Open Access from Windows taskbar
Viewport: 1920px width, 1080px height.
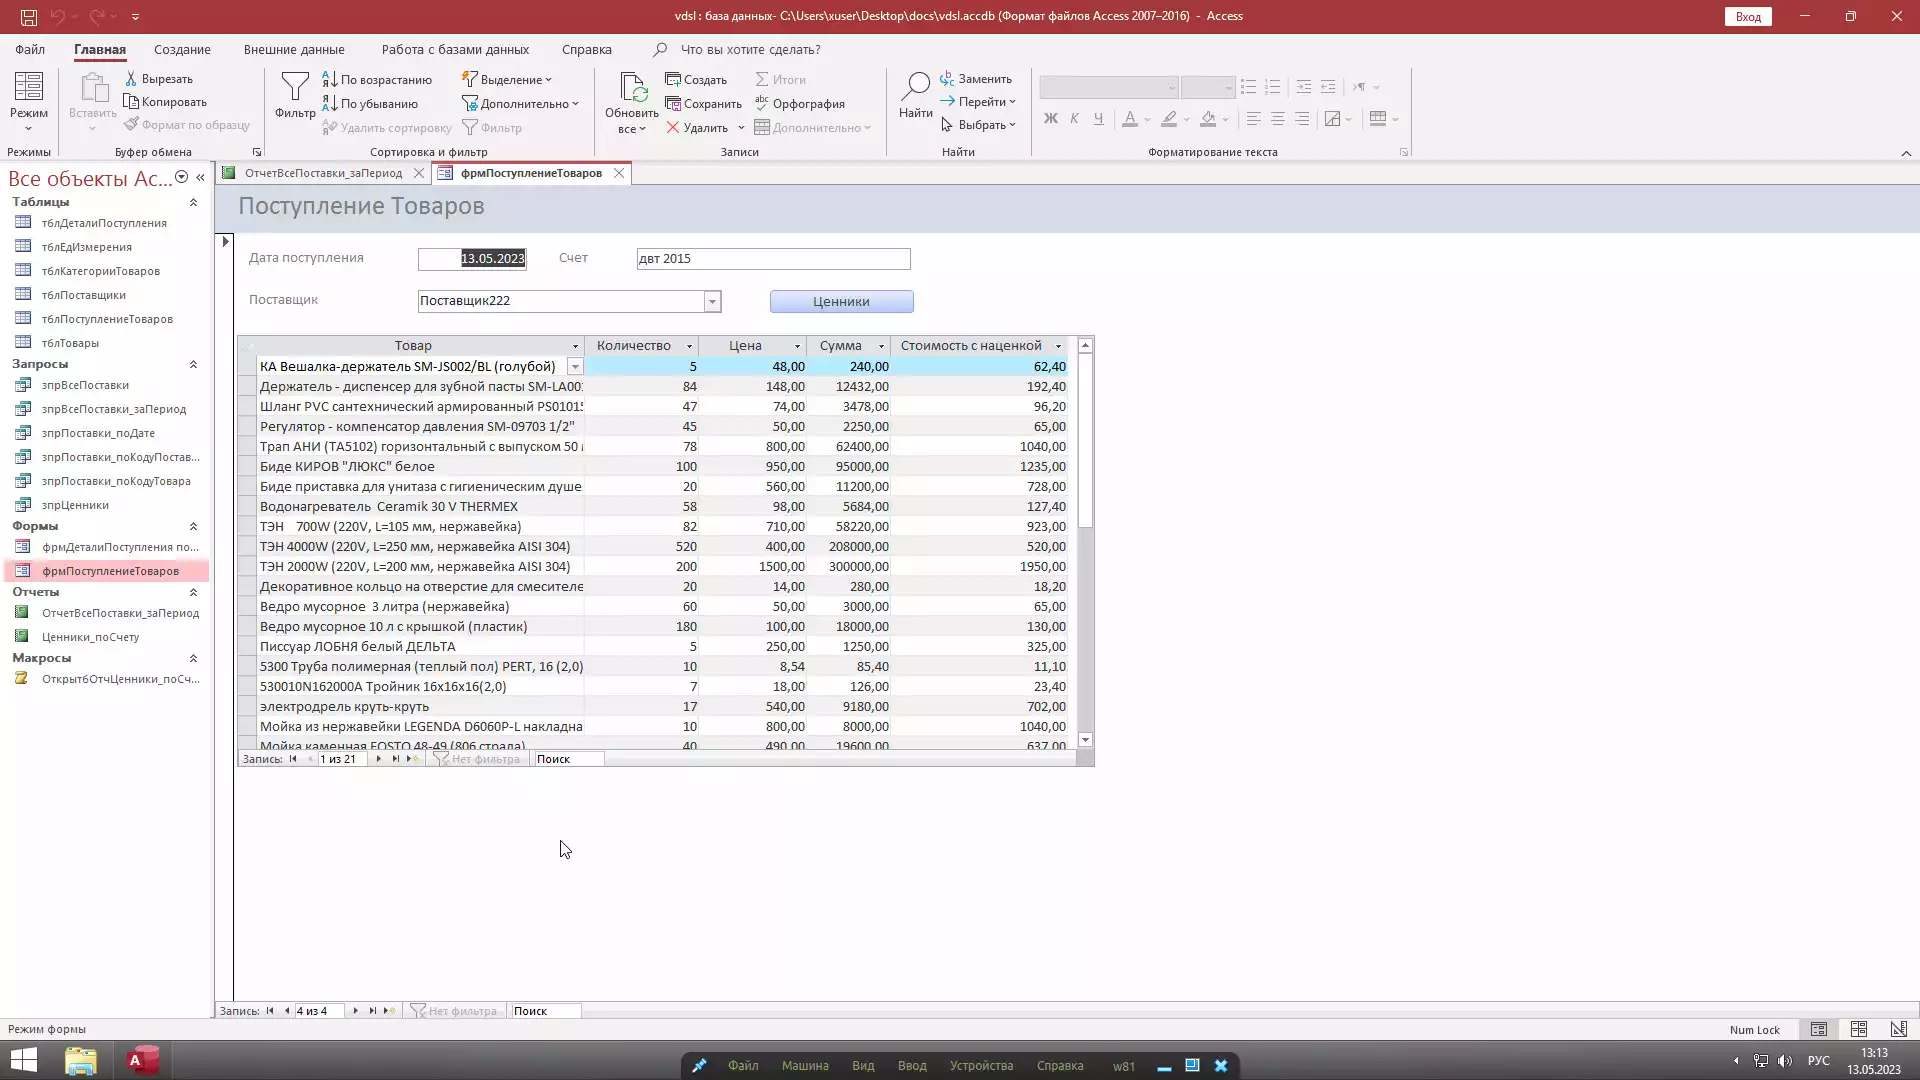tap(143, 1060)
